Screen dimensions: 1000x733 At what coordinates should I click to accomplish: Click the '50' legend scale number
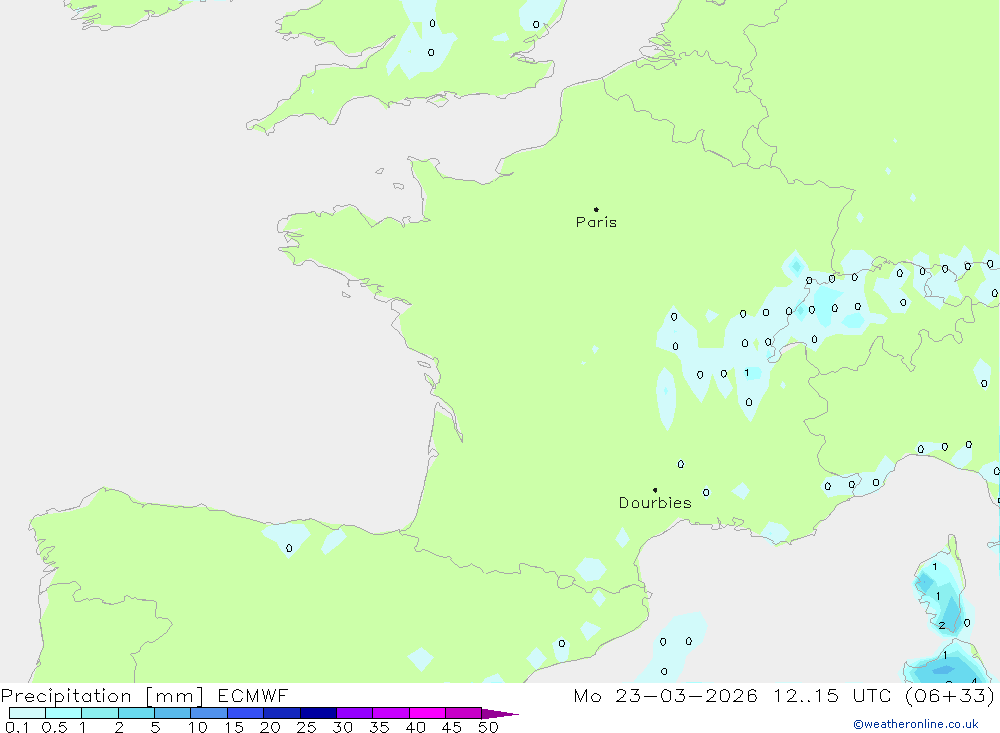pos(488,727)
